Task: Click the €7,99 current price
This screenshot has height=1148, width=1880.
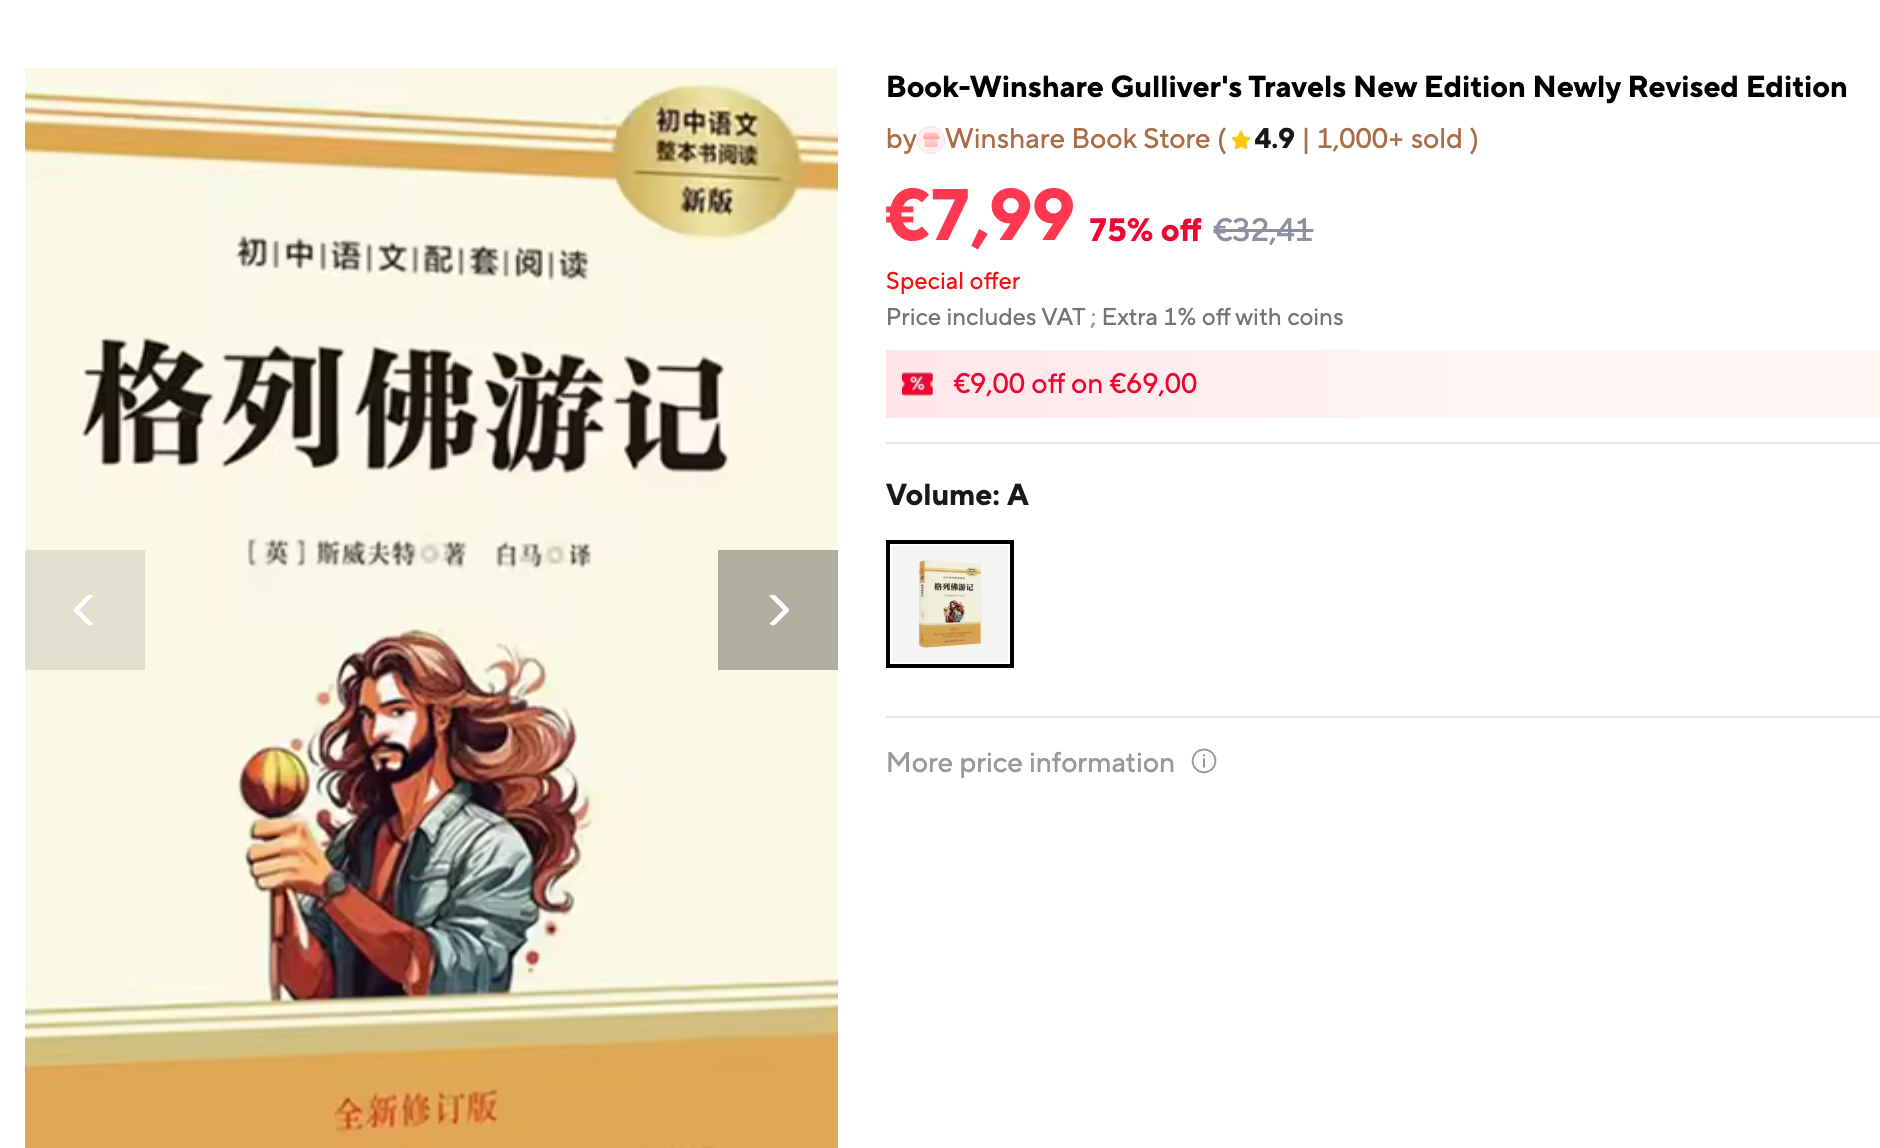Action: click(x=980, y=217)
